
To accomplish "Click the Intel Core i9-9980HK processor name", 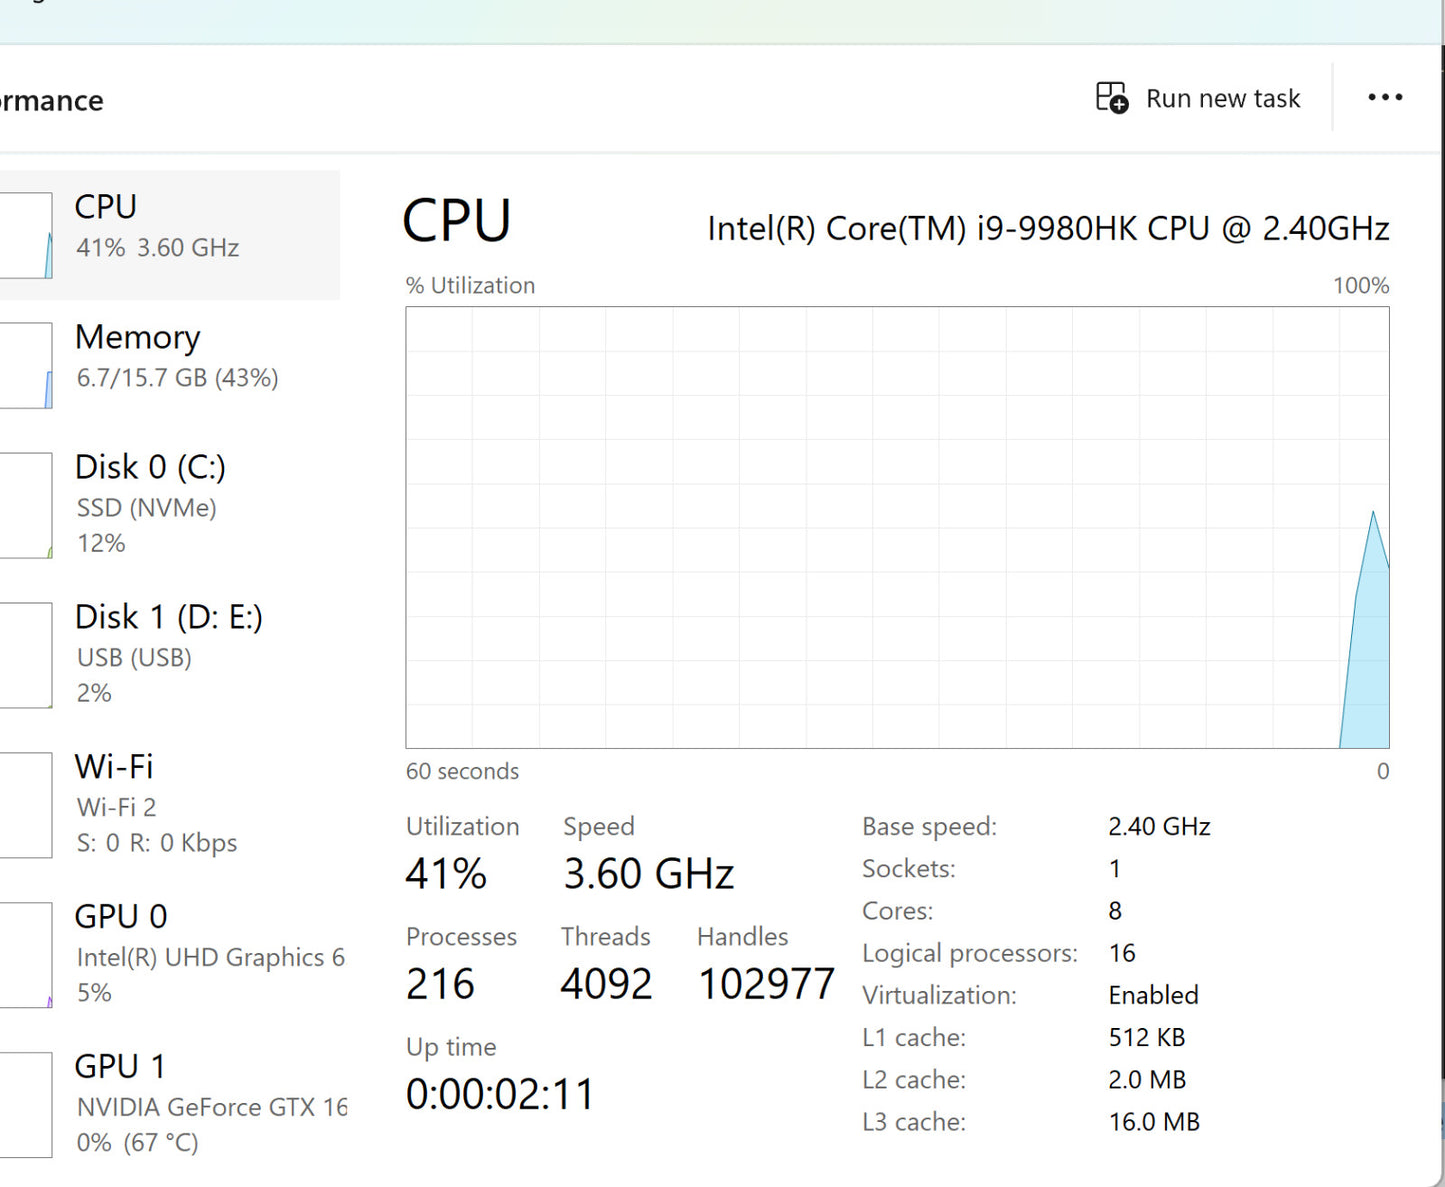I will (x=1047, y=229).
